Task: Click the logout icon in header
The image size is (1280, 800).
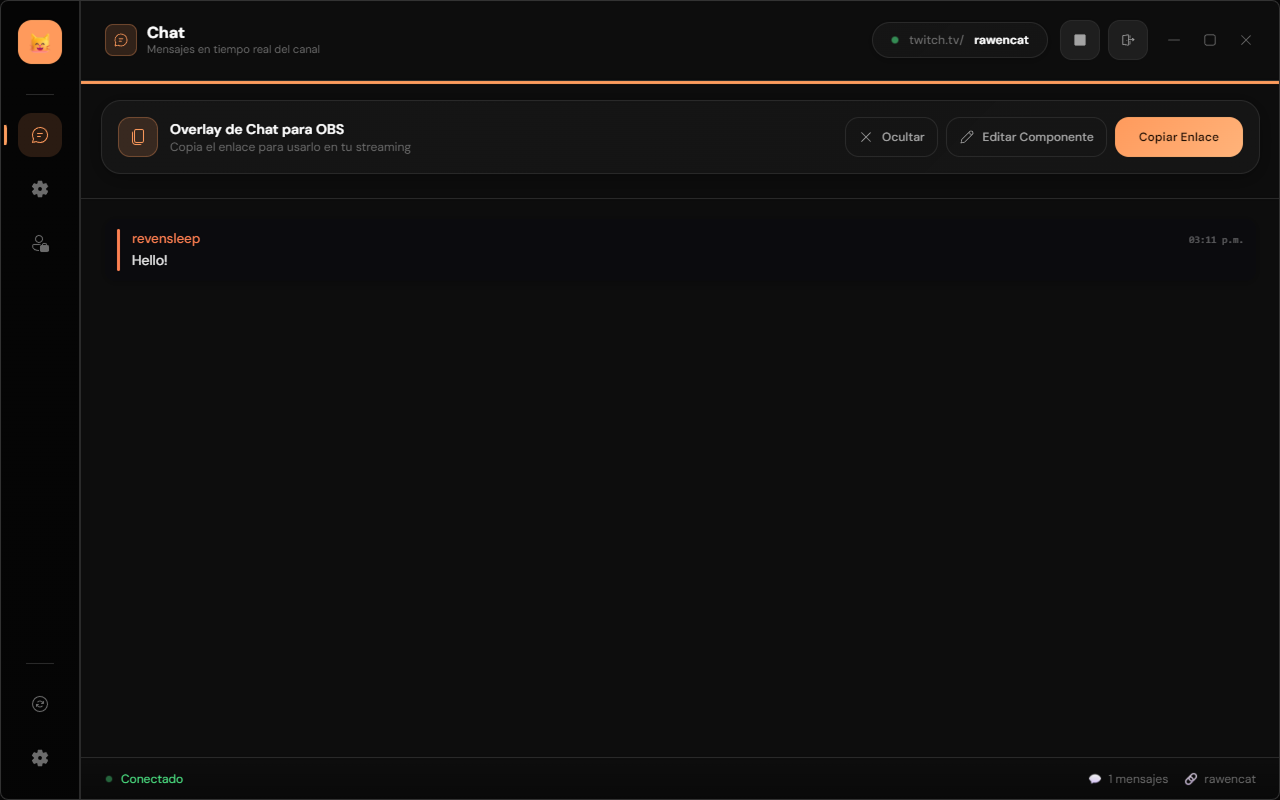Action: point(1128,40)
